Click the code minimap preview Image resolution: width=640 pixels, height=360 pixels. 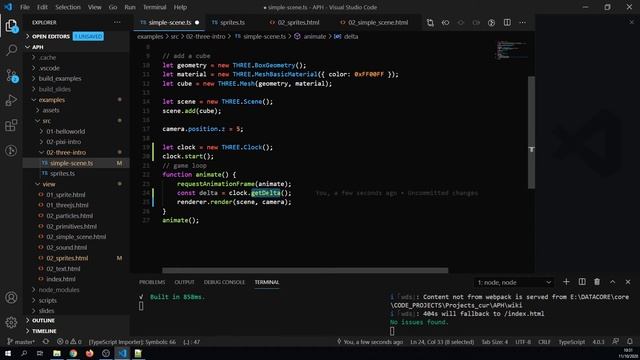(511, 50)
